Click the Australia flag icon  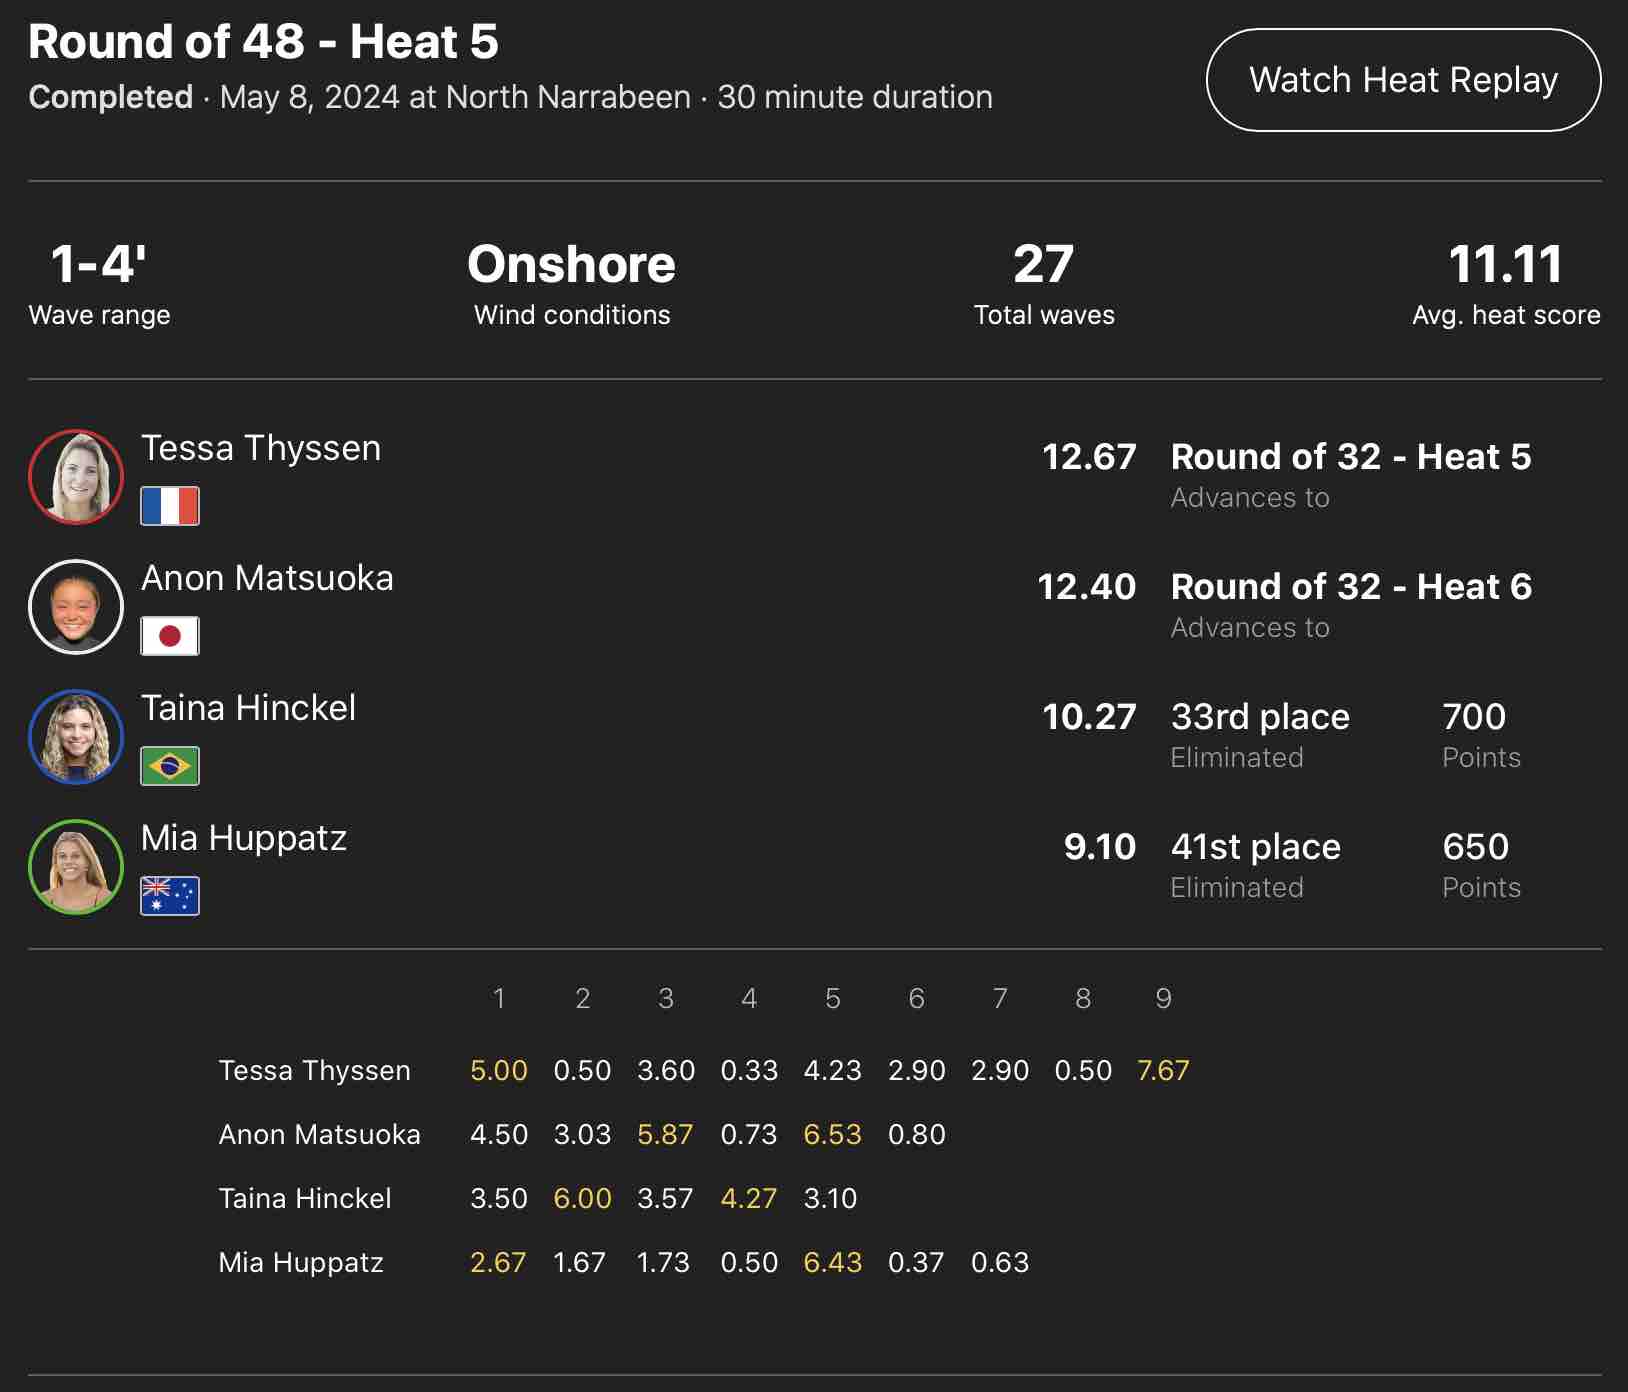pos(170,896)
